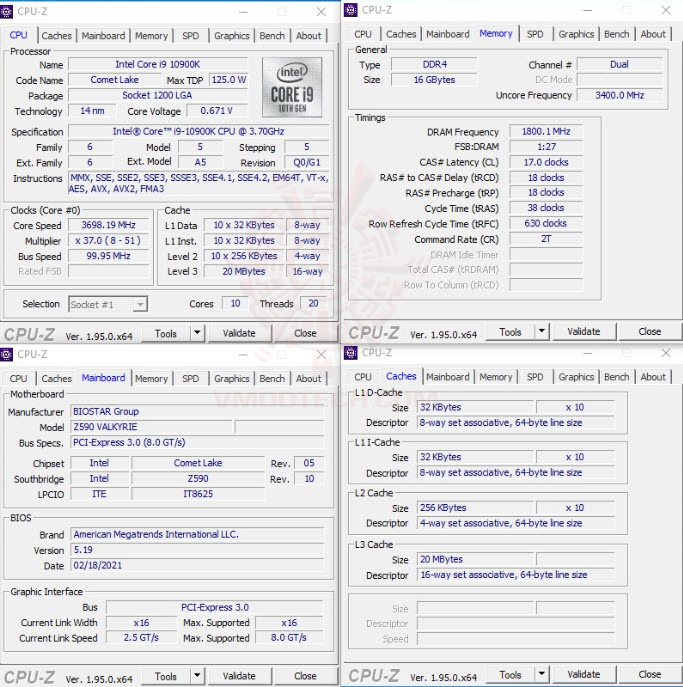Open About tab in the Mainboard window
This screenshot has width=683, height=687.
click(x=309, y=379)
